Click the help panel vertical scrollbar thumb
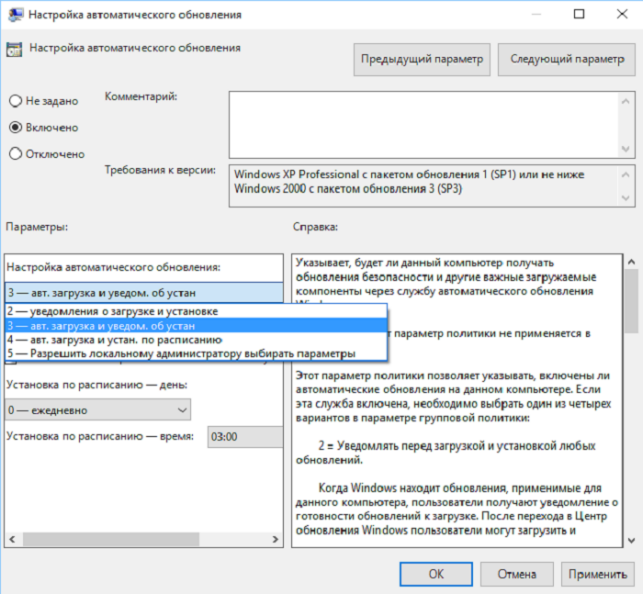643x594 pixels. [x=632, y=301]
